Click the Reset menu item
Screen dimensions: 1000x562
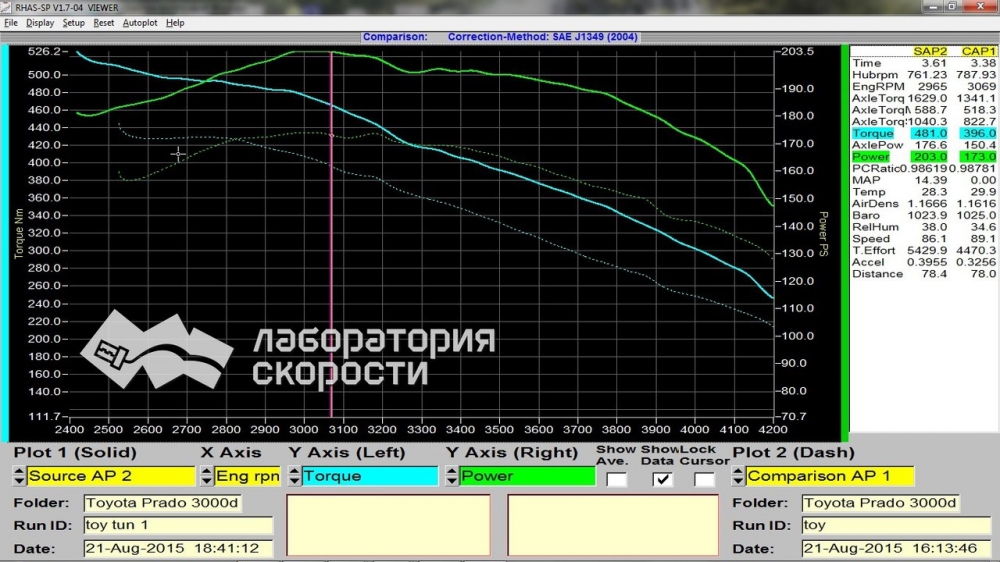104,22
